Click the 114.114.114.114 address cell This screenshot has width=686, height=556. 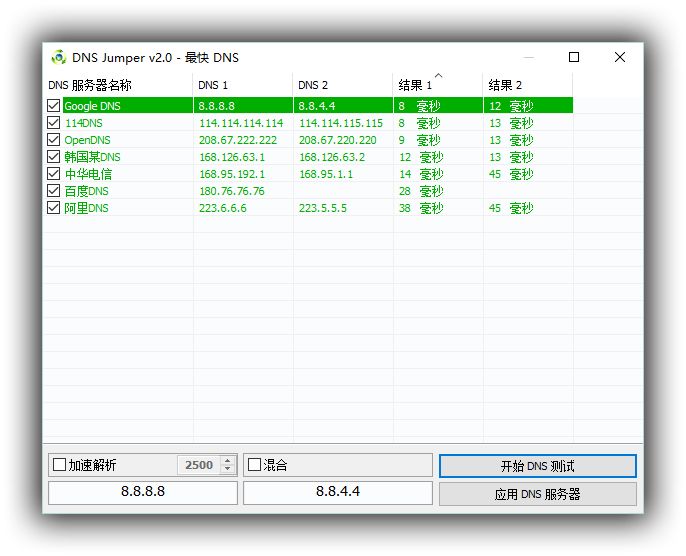click(241, 123)
